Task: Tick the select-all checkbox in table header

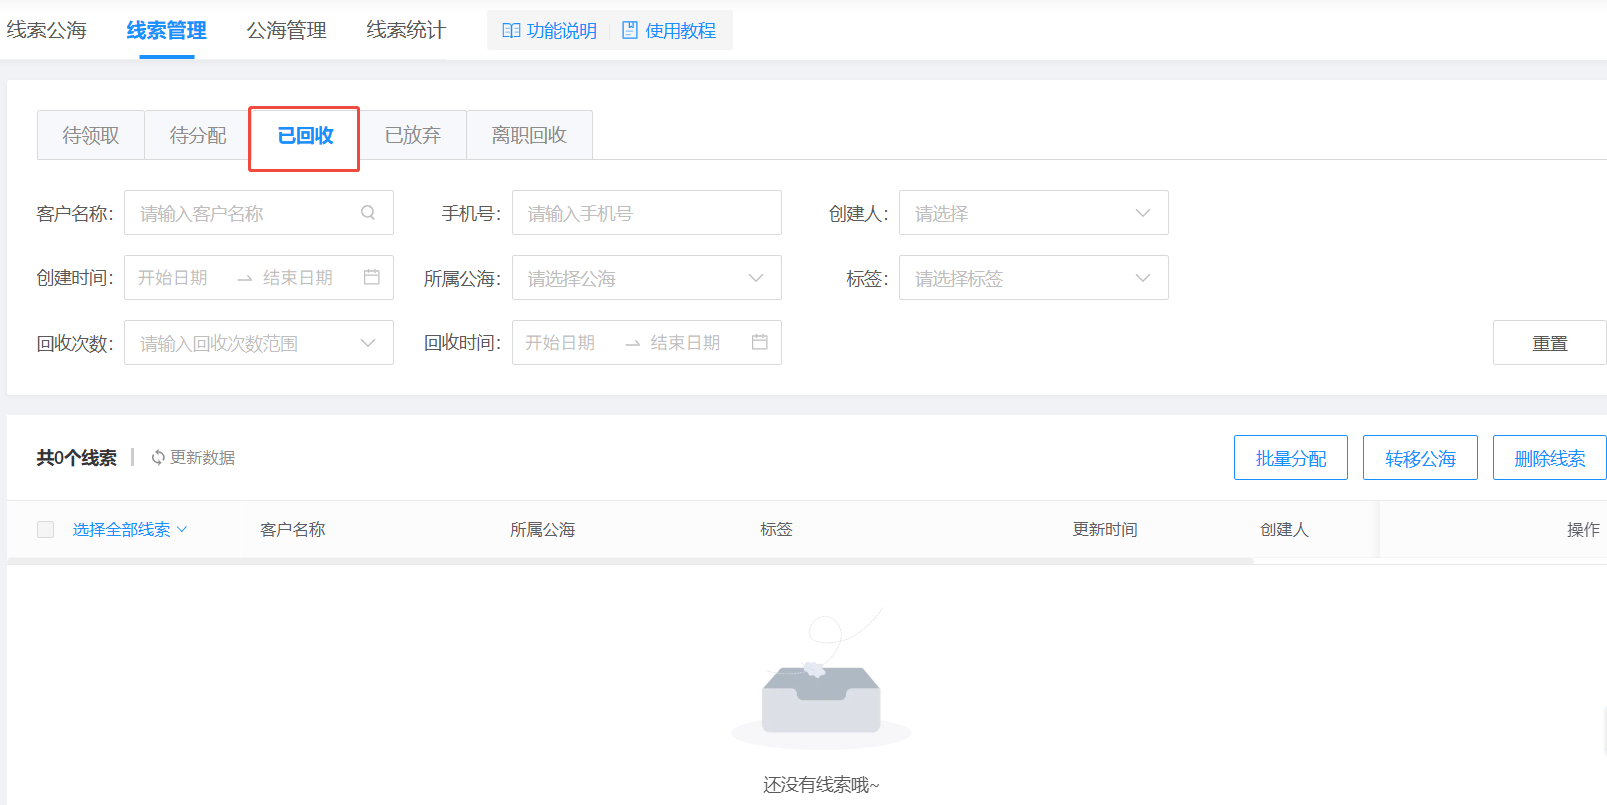Action: coord(46,530)
